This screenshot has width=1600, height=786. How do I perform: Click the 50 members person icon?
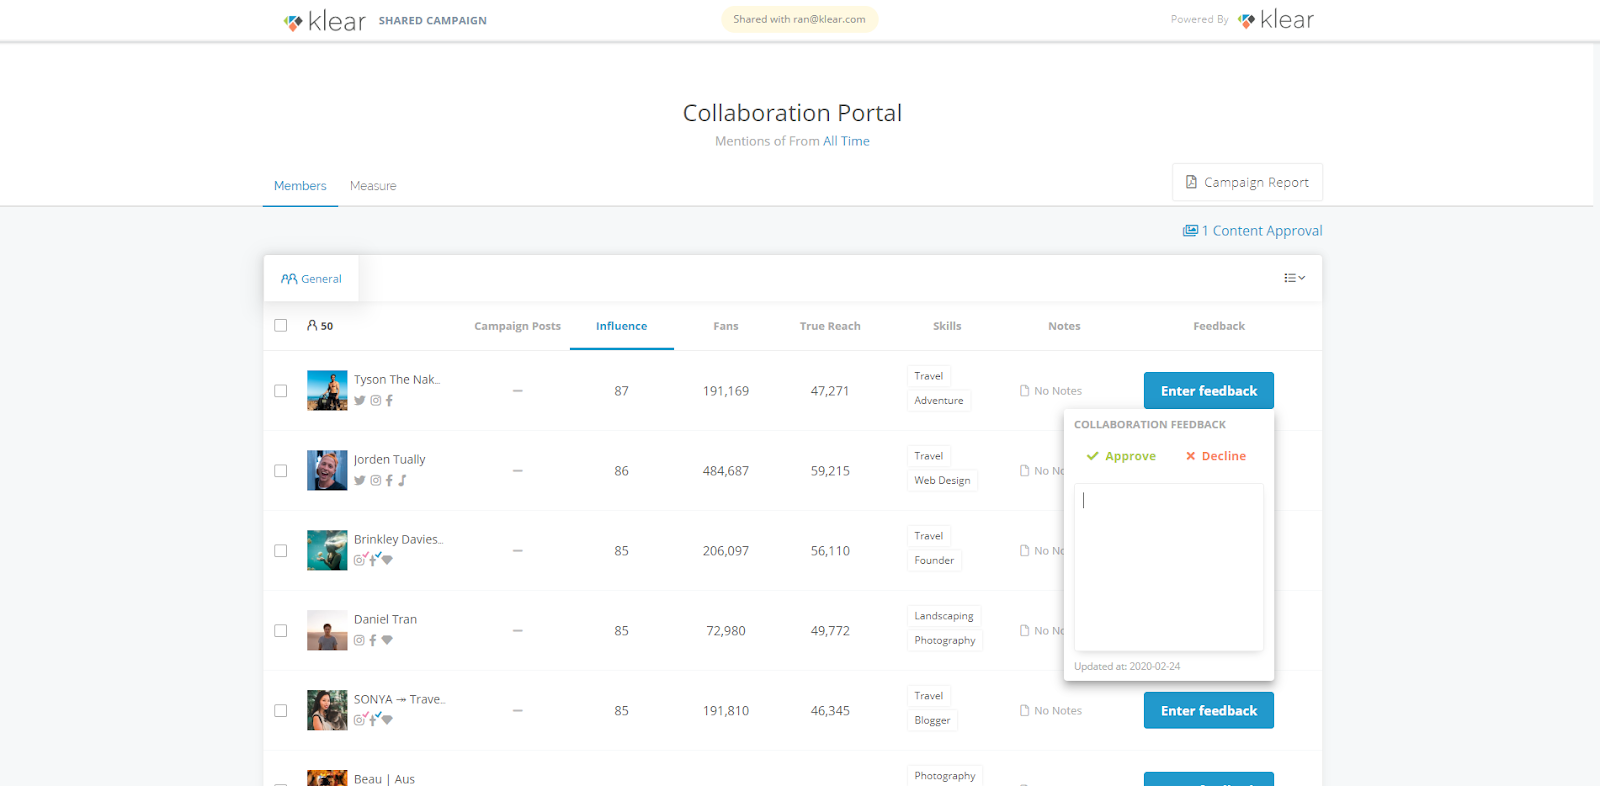[x=312, y=325]
